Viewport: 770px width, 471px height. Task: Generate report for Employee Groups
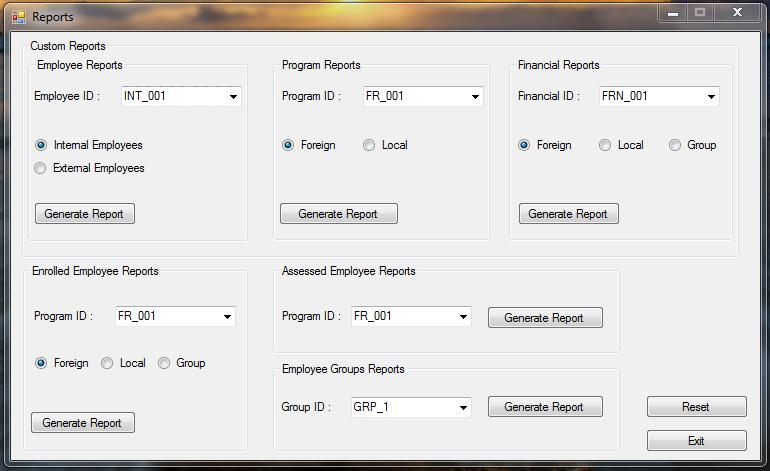[545, 407]
